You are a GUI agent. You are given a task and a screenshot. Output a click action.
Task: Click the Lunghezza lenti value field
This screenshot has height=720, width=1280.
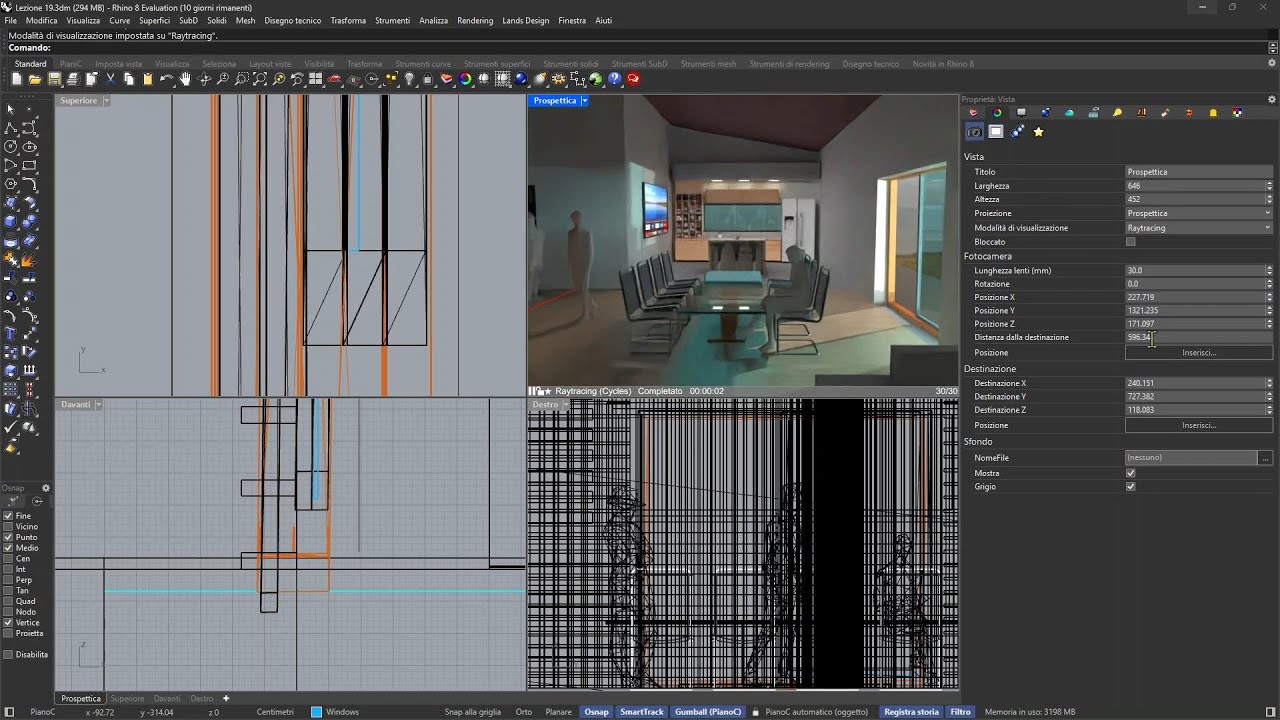pos(1195,271)
